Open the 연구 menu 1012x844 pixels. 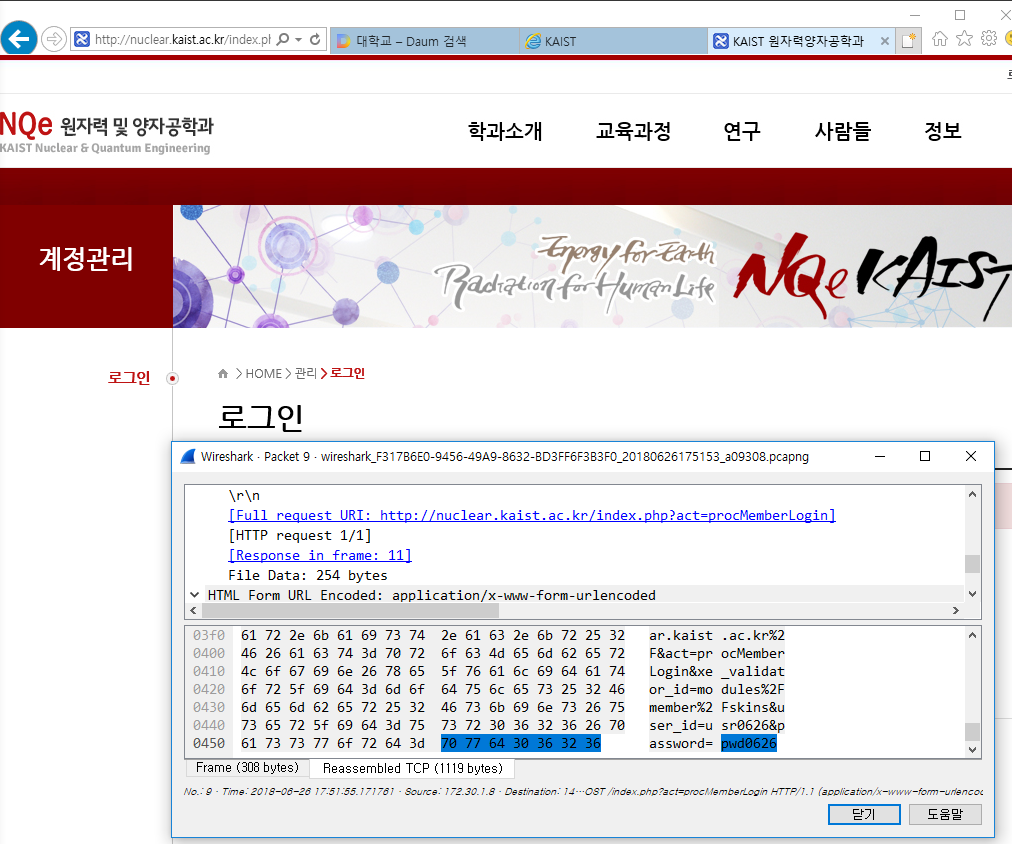(x=742, y=131)
